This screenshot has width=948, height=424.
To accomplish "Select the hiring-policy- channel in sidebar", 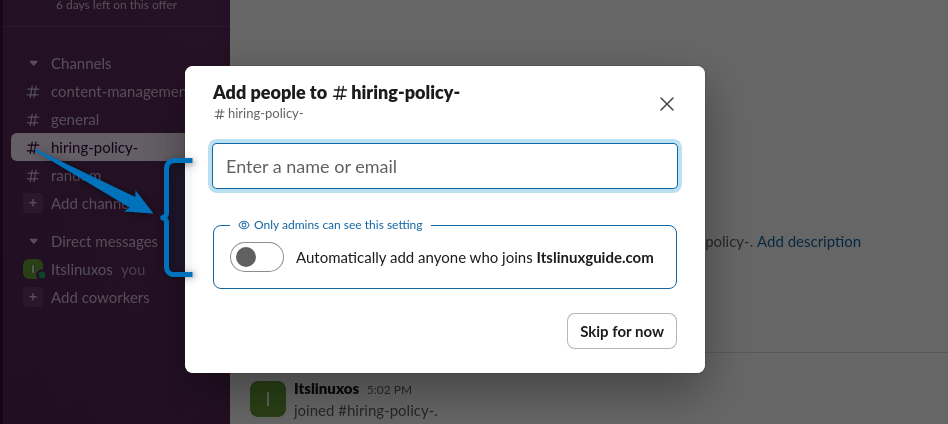I will coord(95,148).
